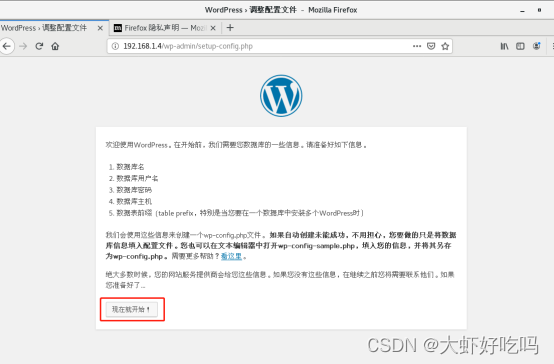The height and width of the screenshot is (364, 554).
Task: Go back with the browser back arrow
Action: pos(6,46)
